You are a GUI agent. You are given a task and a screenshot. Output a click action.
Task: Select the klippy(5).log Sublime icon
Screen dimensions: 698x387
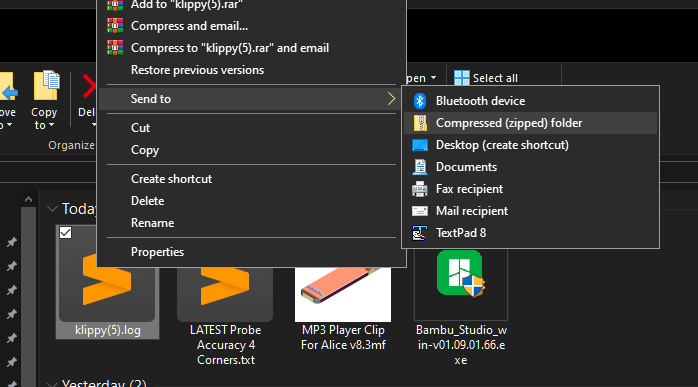click(x=107, y=280)
